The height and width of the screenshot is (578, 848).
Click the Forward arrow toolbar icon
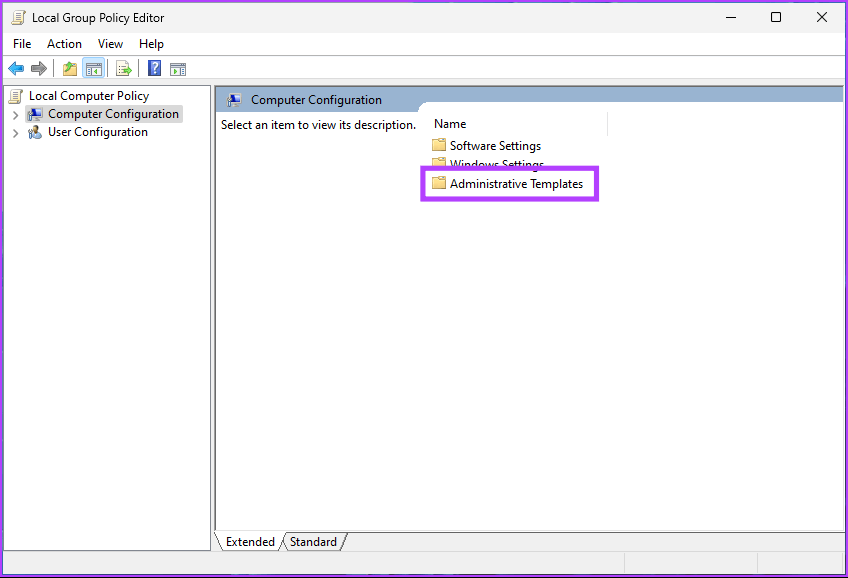point(39,69)
